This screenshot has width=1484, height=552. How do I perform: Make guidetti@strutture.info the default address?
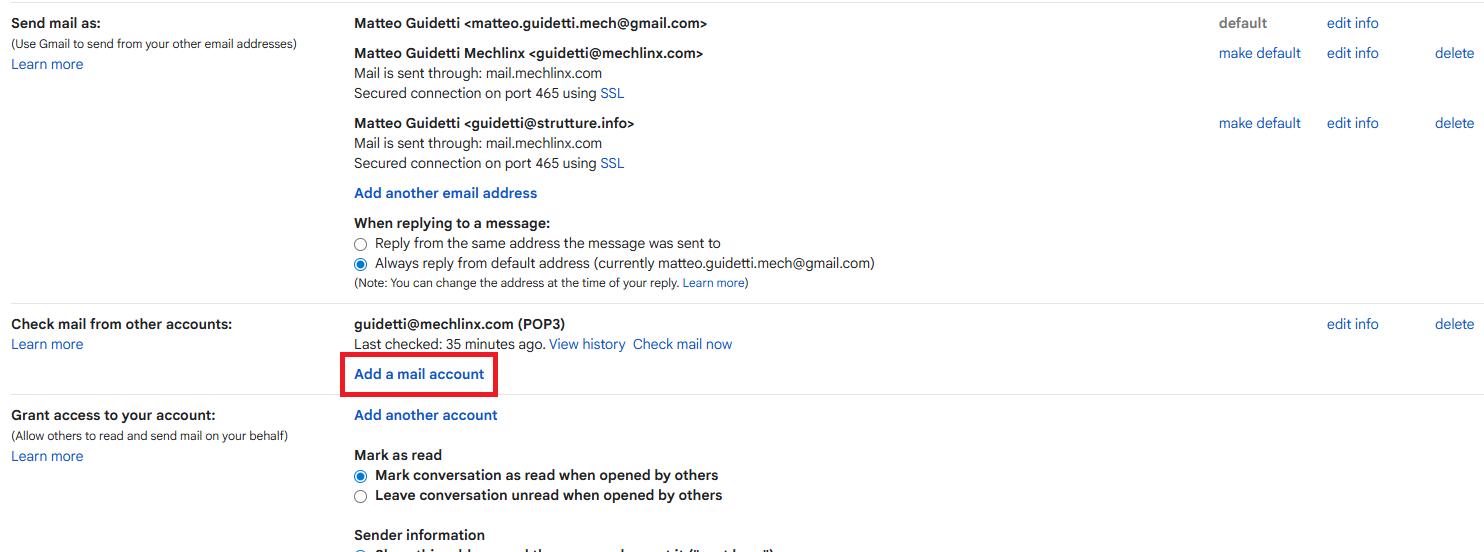click(x=1259, y=123)
